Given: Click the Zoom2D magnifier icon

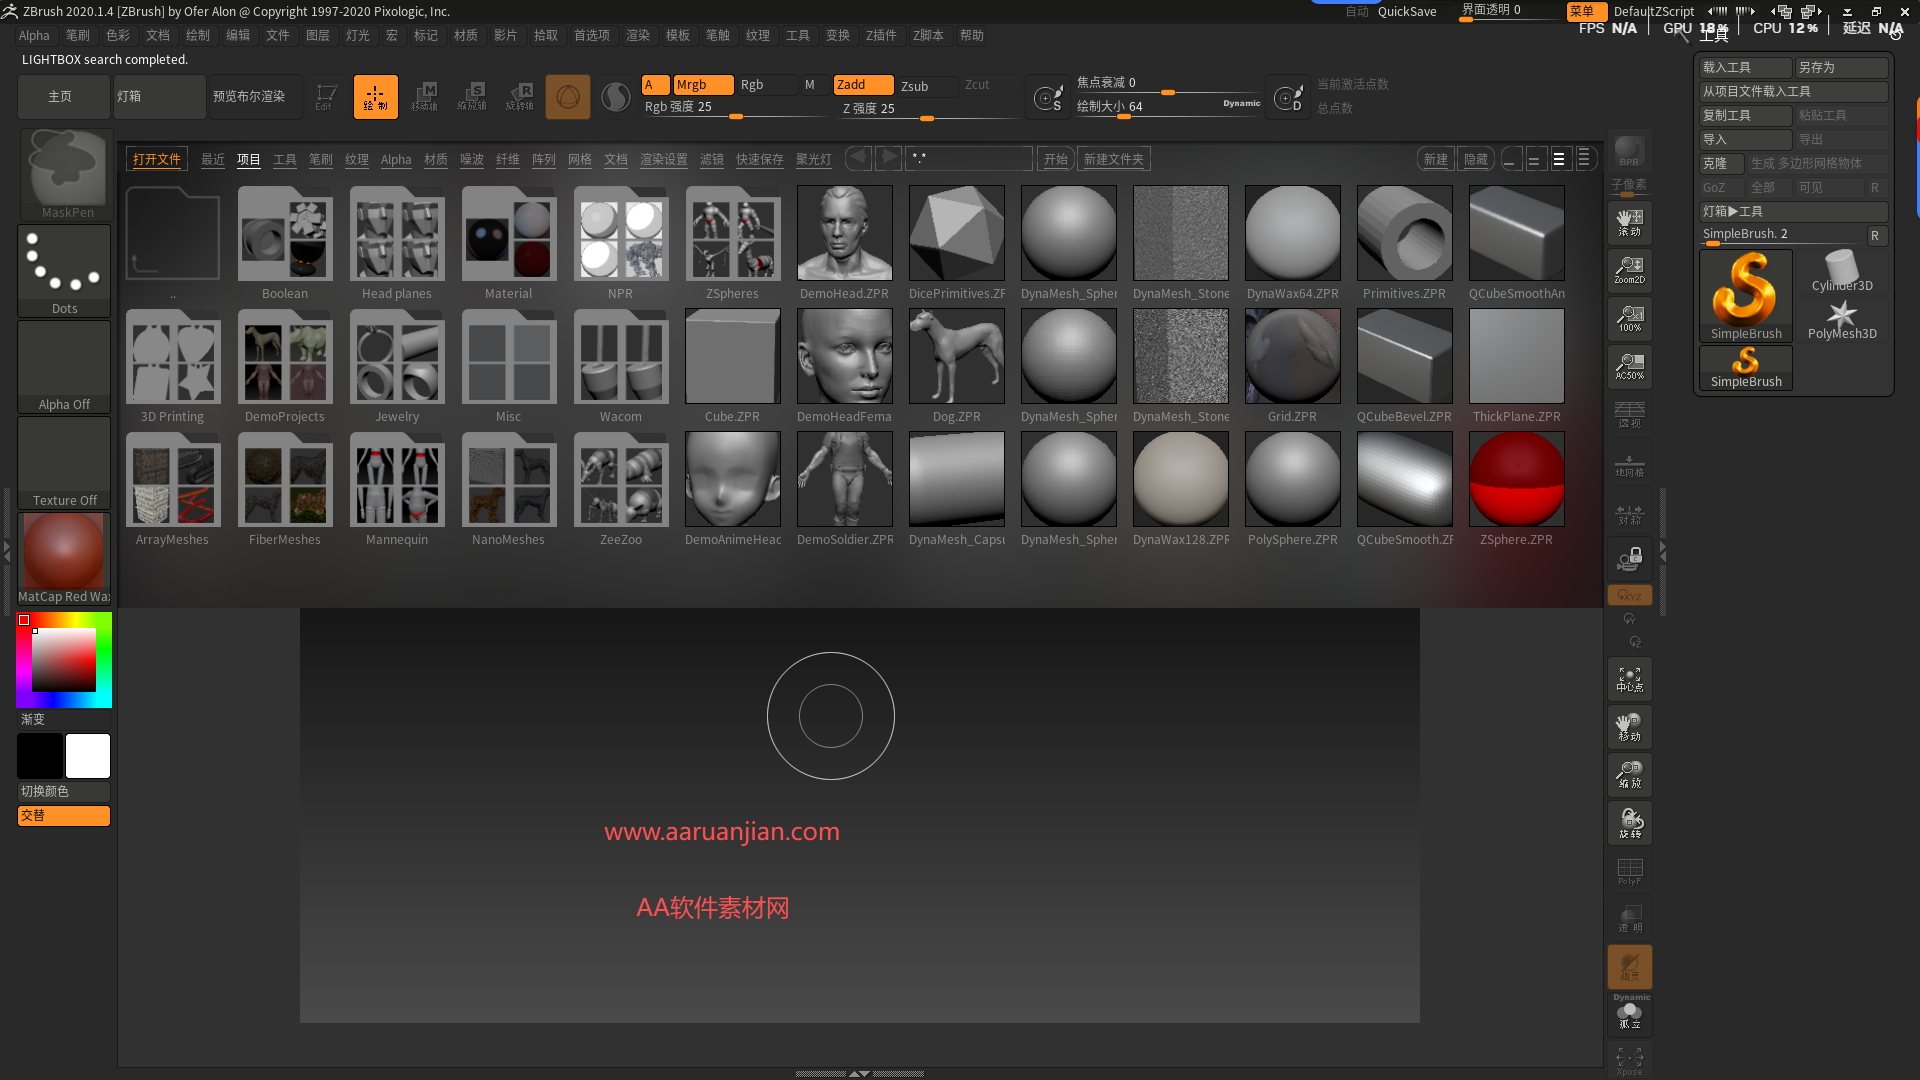Looking at the screenshot, I should click(x=1629, y=270).
